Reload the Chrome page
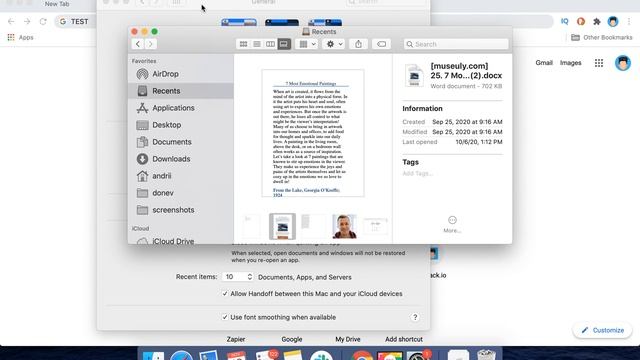The image size is (640, 360). click(43, 22)
